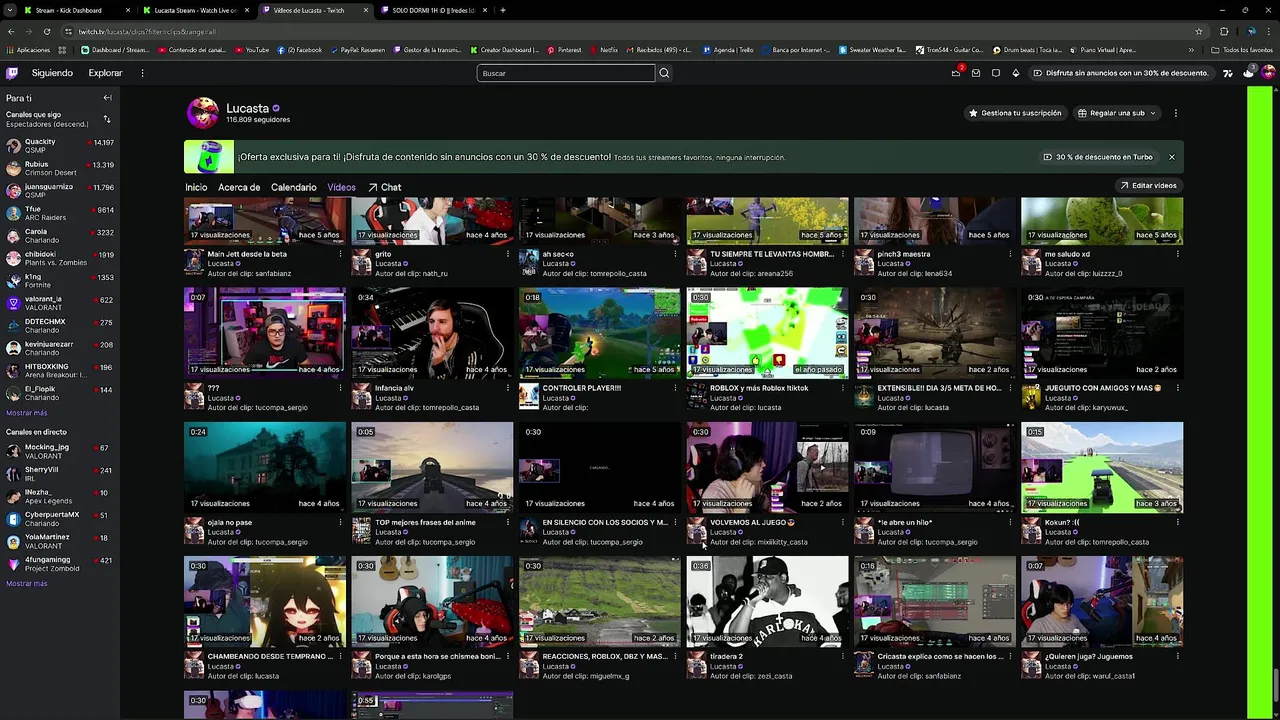Open a new browser tab
The image size is (1280, 720).
coord(503,10)
